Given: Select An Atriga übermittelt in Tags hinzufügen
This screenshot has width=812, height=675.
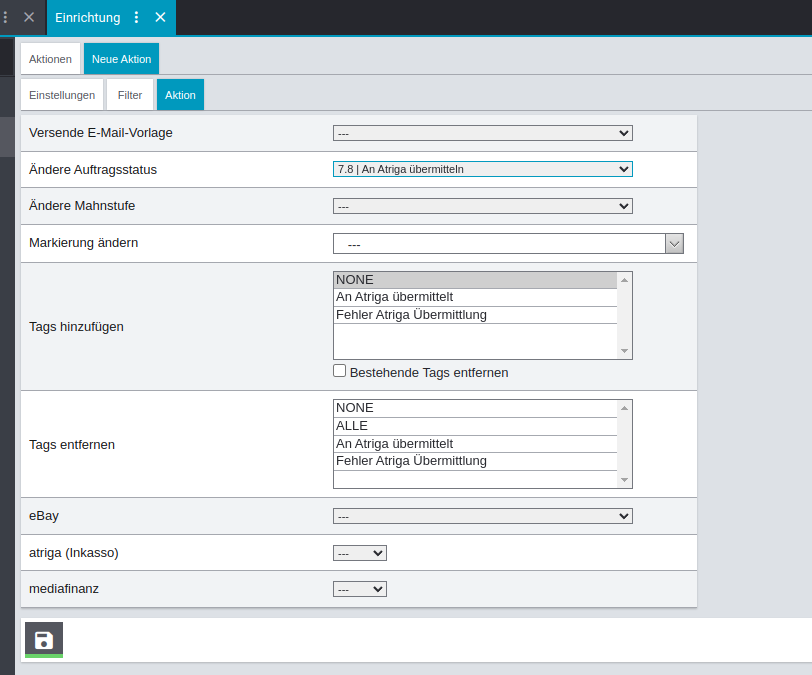Looking at the screenshot, I should coord(475,297).
